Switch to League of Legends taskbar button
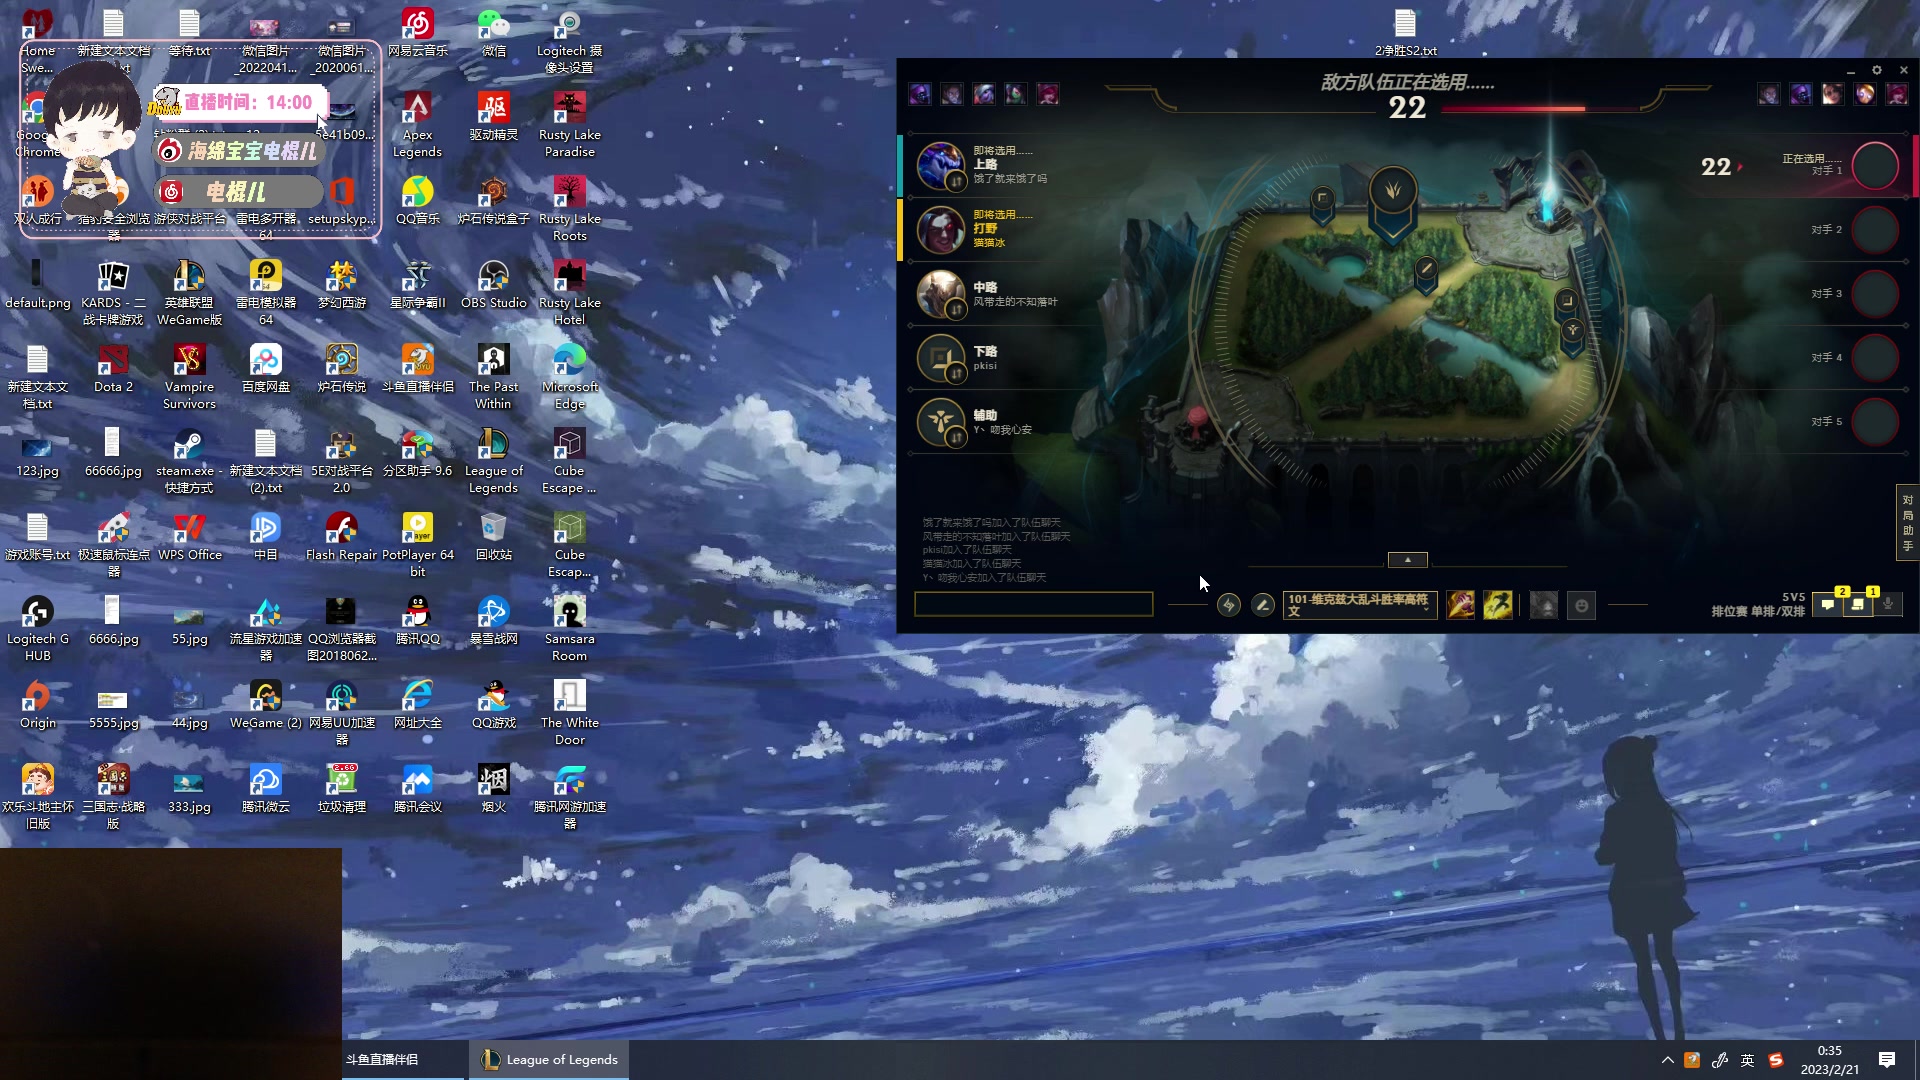1920x1080 pixels. 549,1060
